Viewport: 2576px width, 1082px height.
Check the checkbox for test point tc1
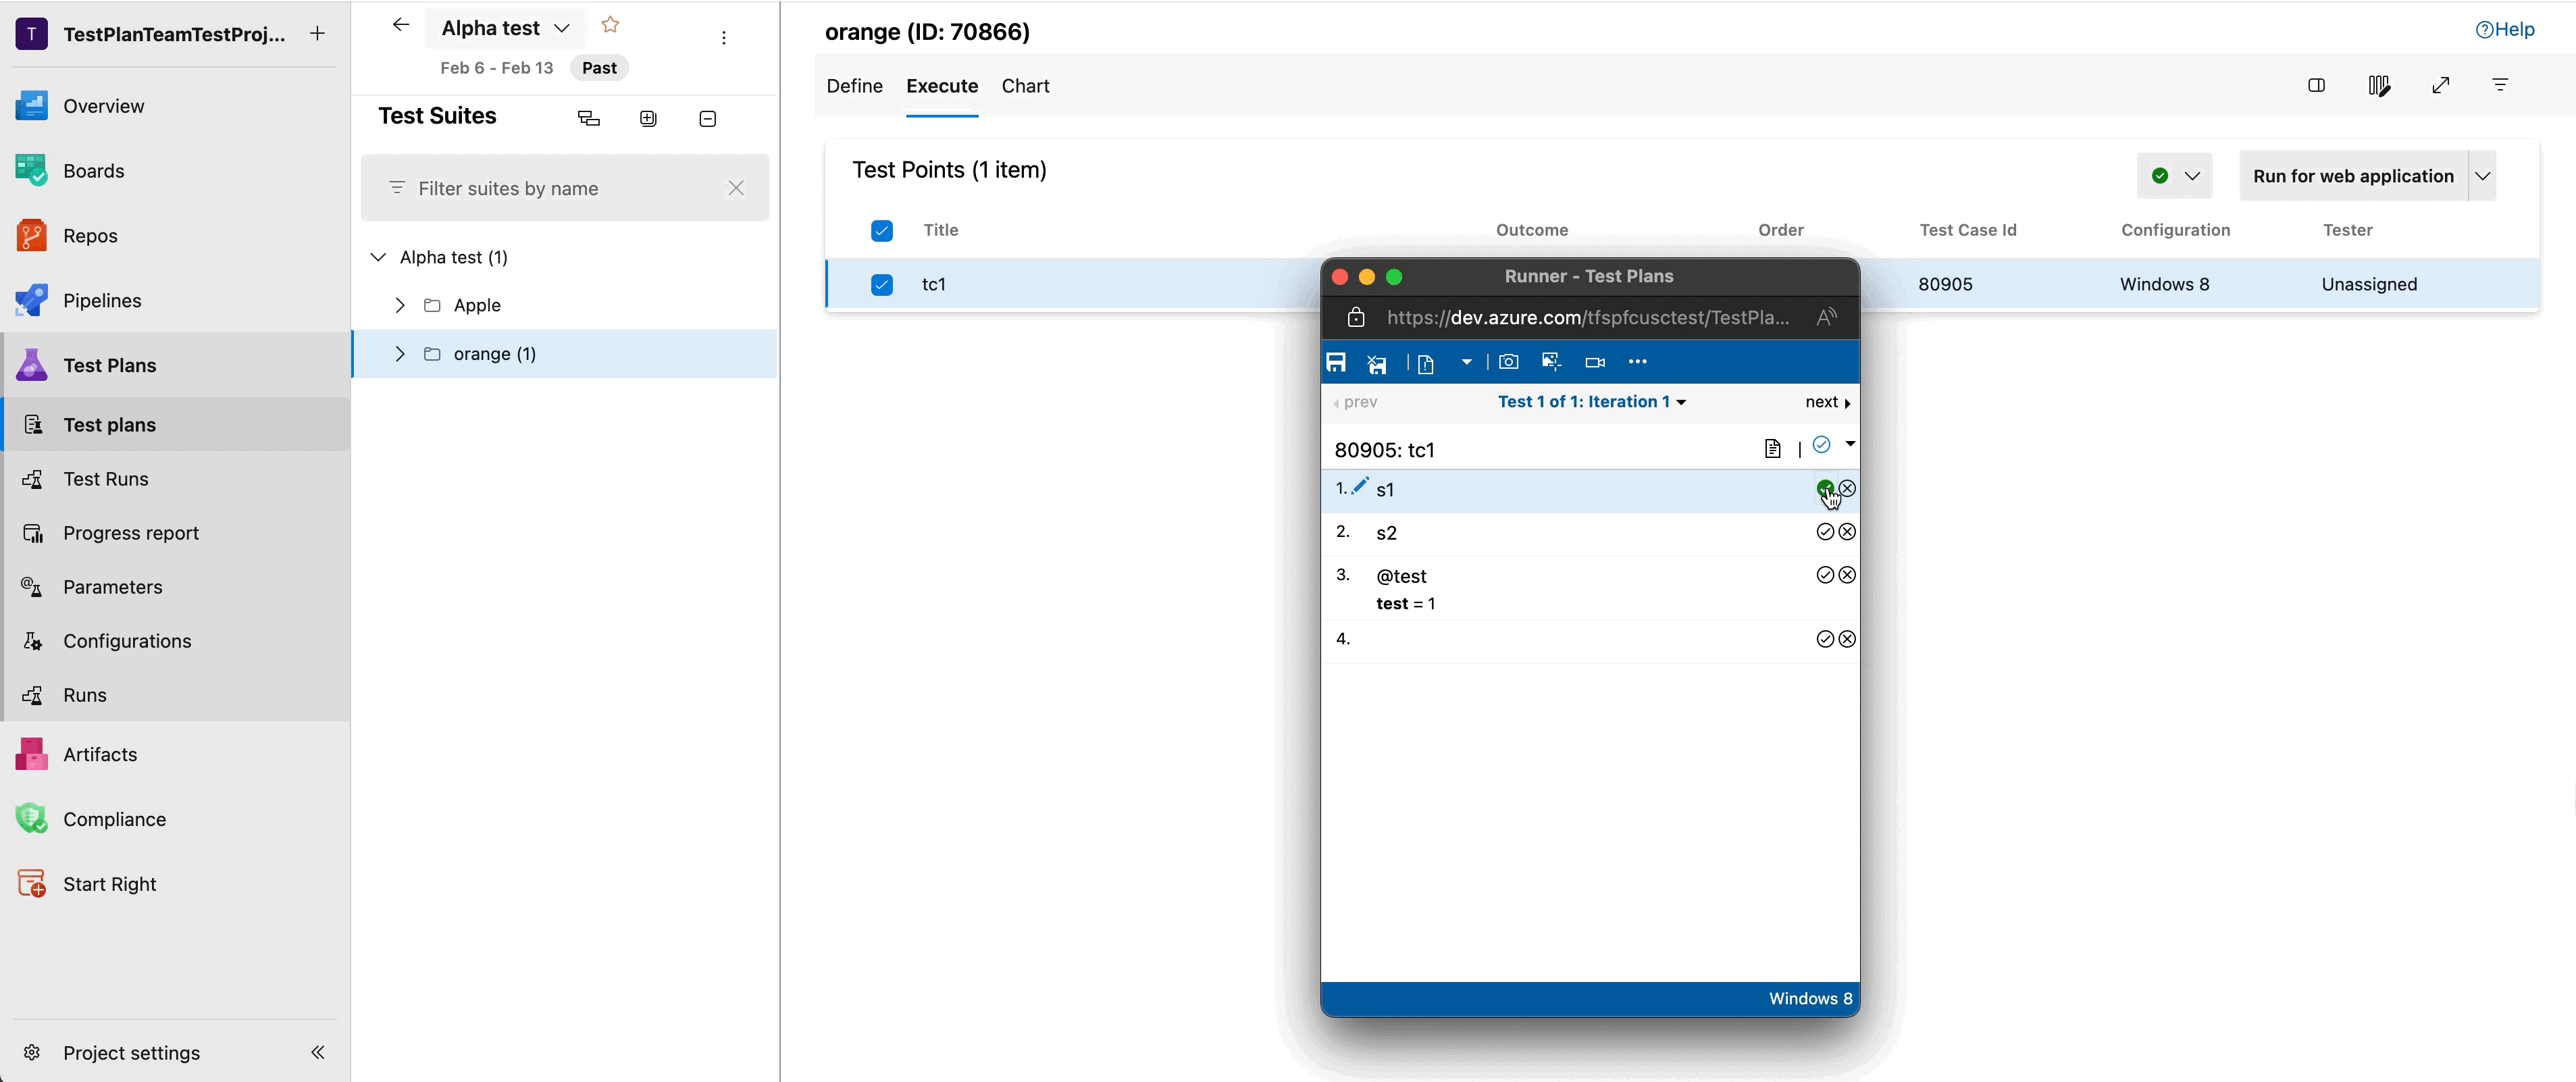point(881,284)
